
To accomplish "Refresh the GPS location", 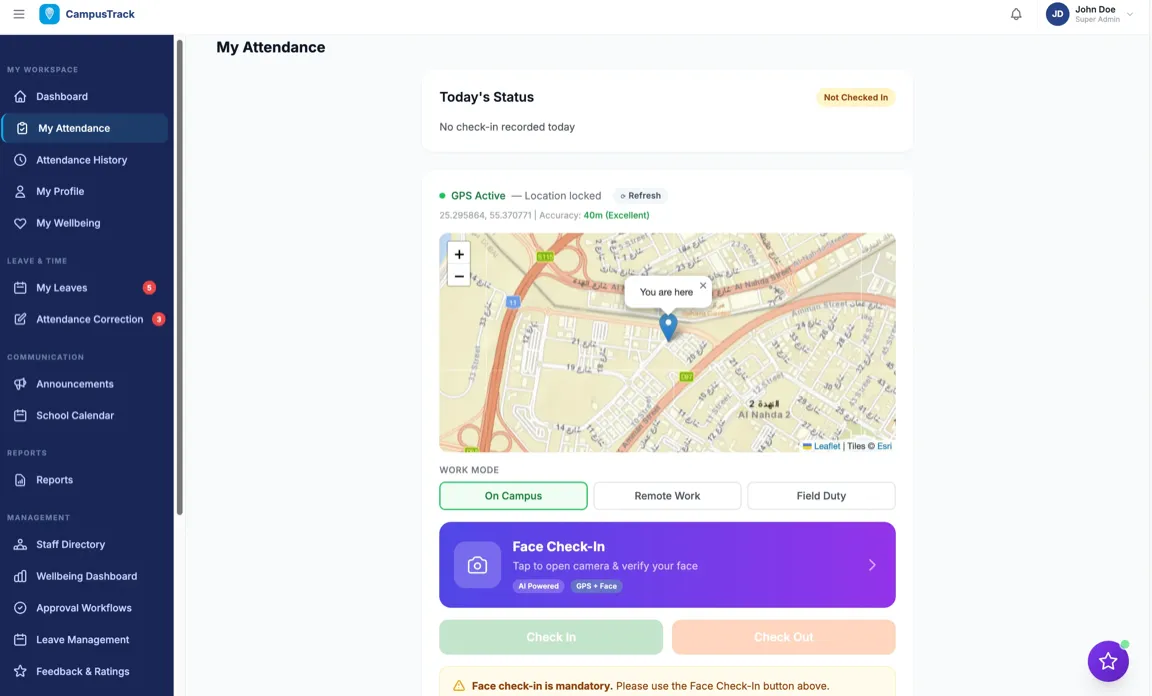I will point(640,196).
